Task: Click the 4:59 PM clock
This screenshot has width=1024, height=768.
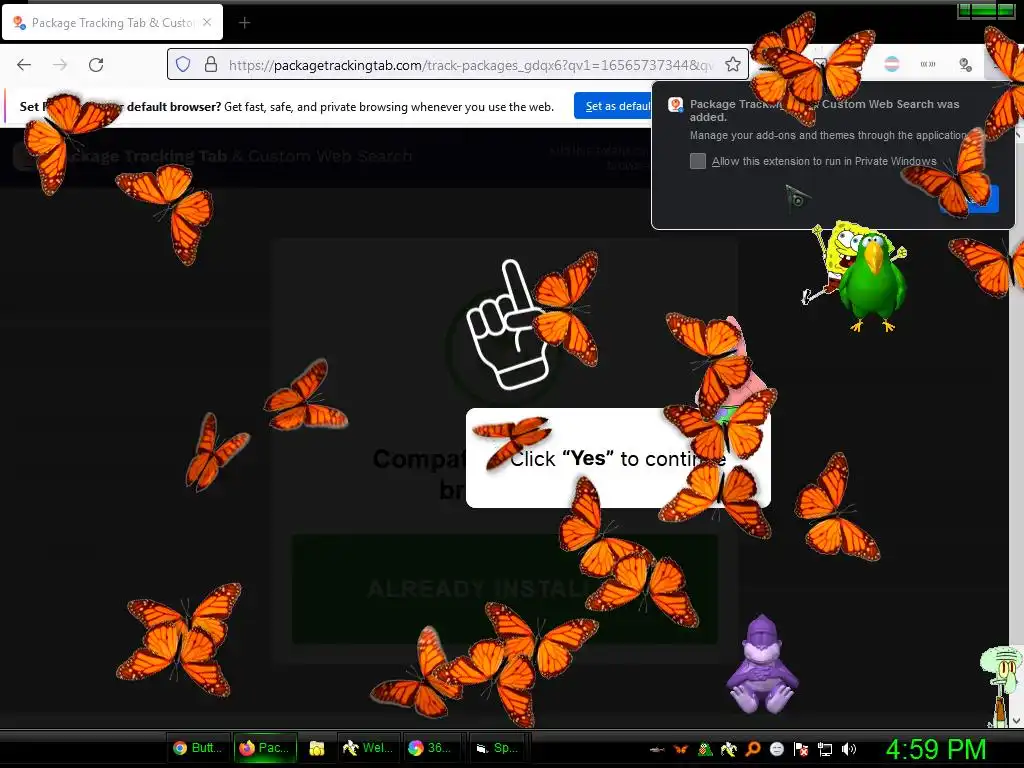Action: (936, 749)
